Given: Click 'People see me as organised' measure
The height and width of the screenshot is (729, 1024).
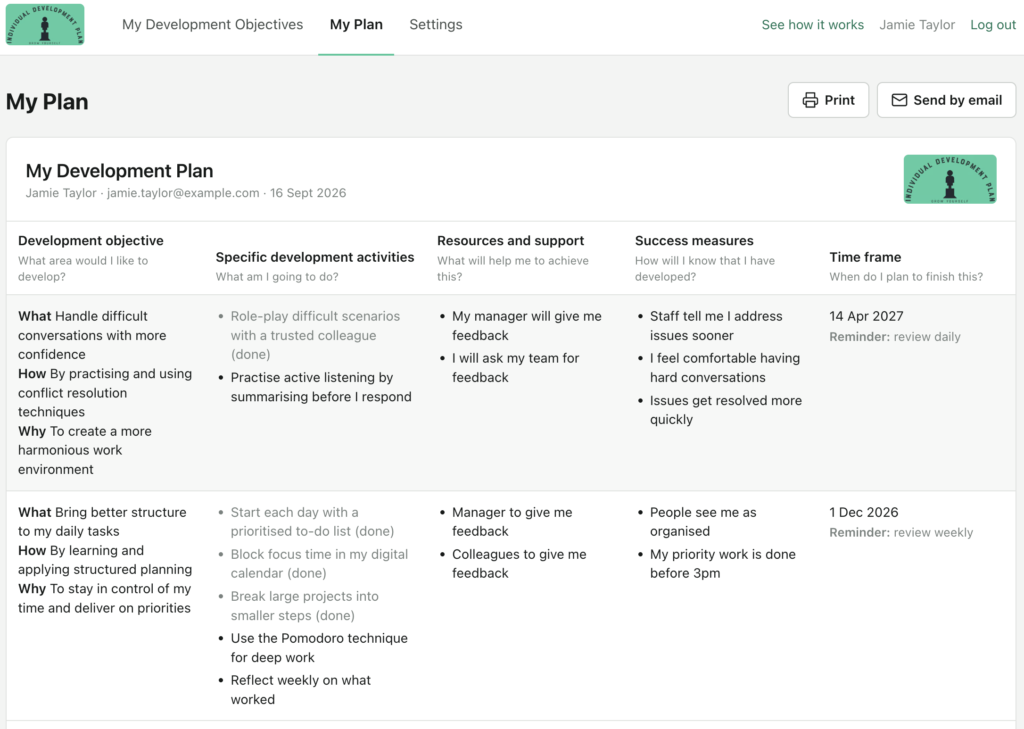Looking at the screenshot, I should pos(703,521).
